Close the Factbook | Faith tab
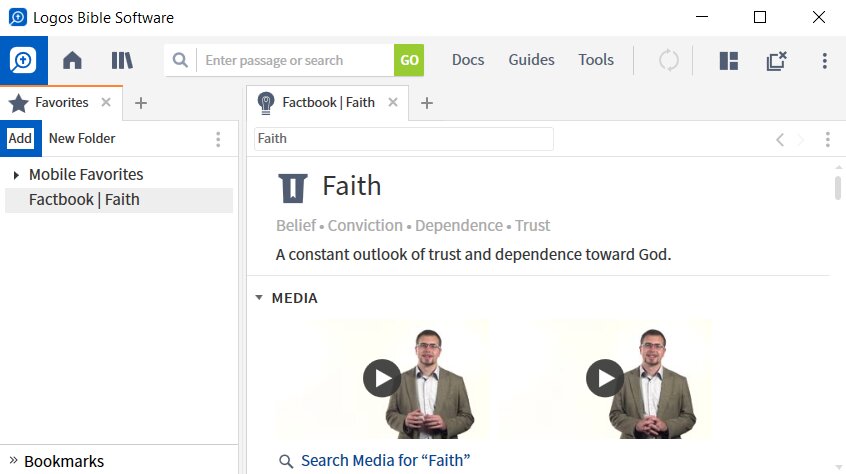The height and width of the screenshot is (474, 846). click(x=393, y=102)
